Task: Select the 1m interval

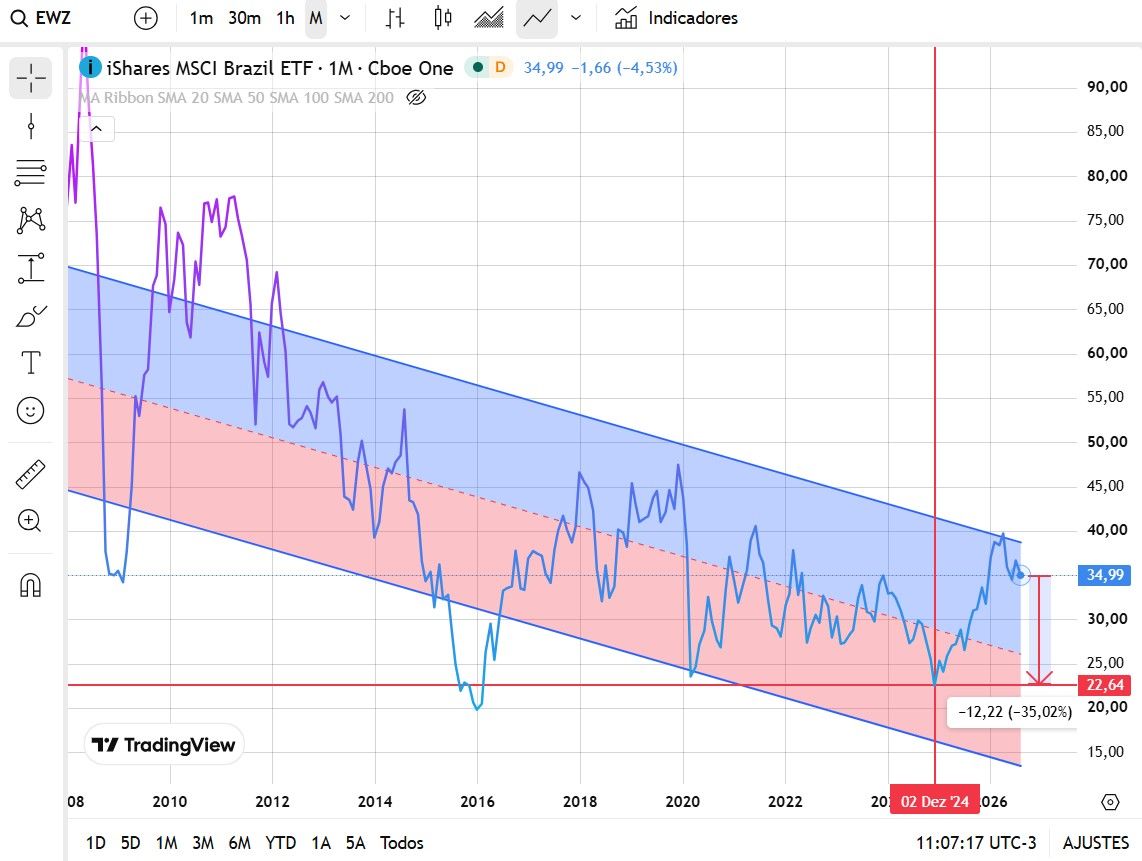Action: click(x=201, y=17)
